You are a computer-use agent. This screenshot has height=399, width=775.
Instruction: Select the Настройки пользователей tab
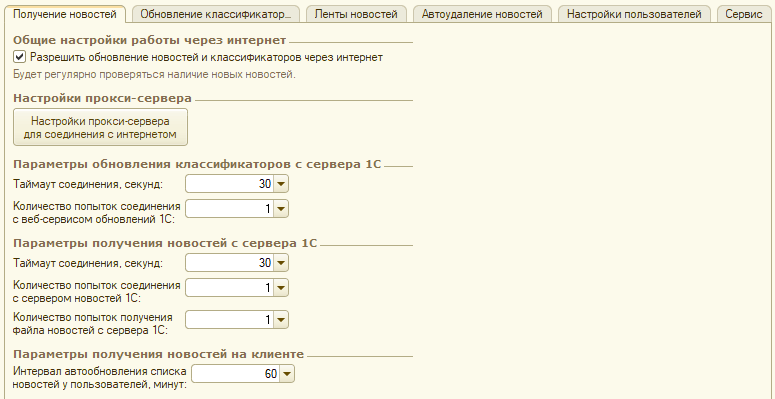(634, 14)
